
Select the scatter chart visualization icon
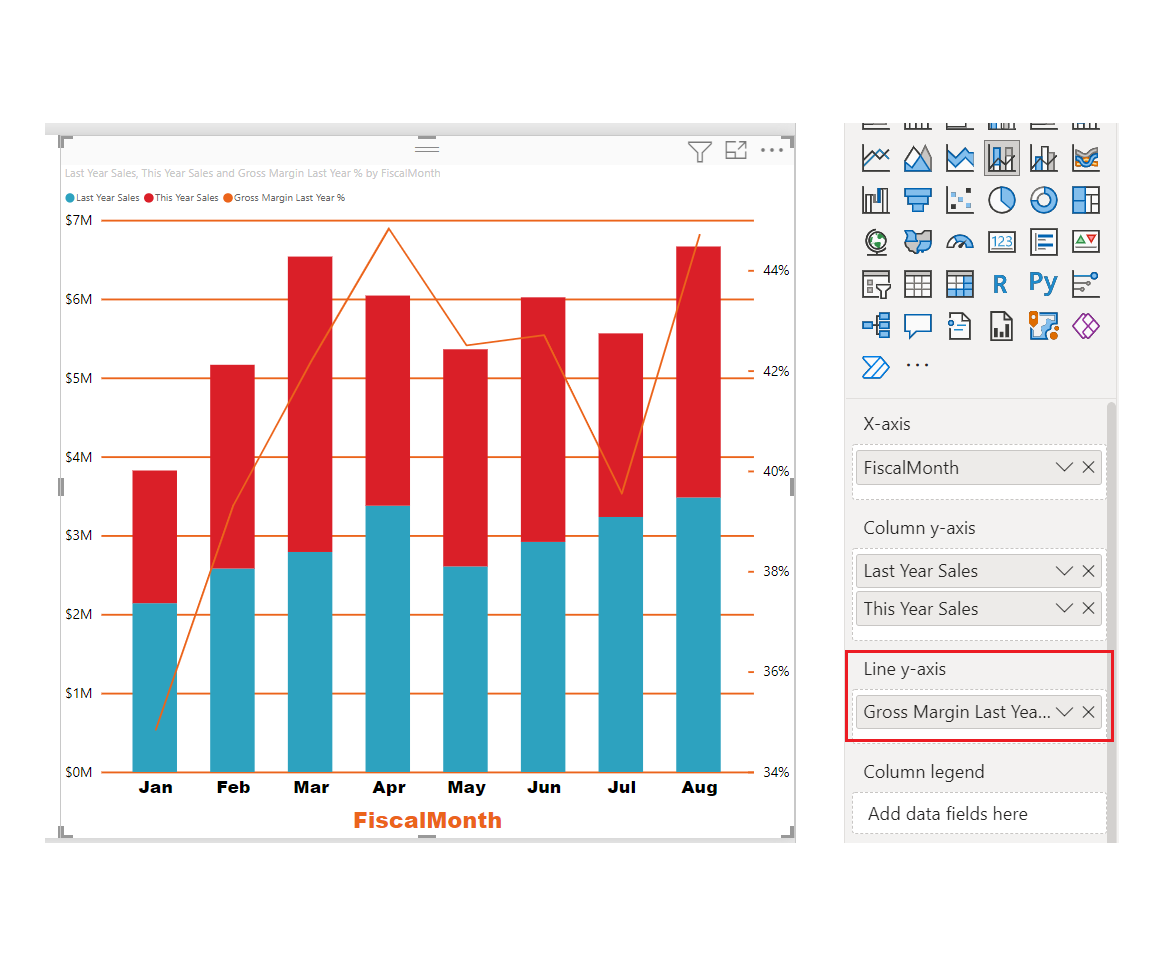pos(960,200)
